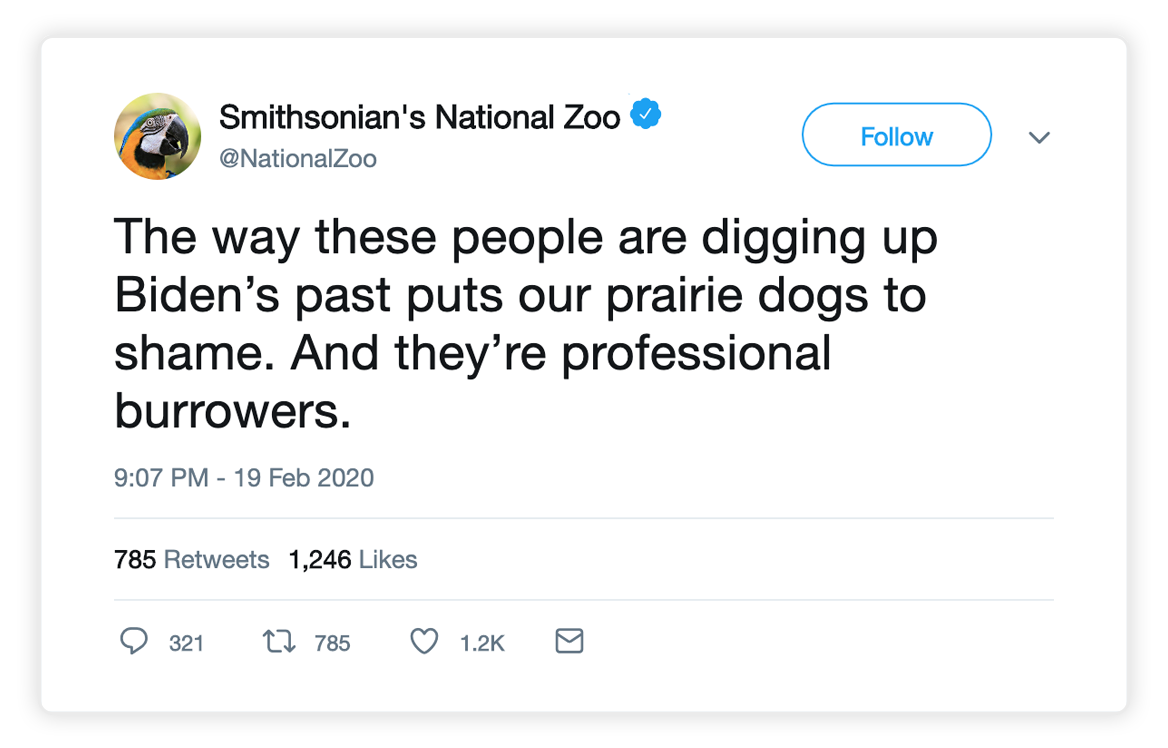Open the 9:07 PM time link
Image resolution: width=1168 pixels, height=748 pixels.
click(x=161, y=478)
